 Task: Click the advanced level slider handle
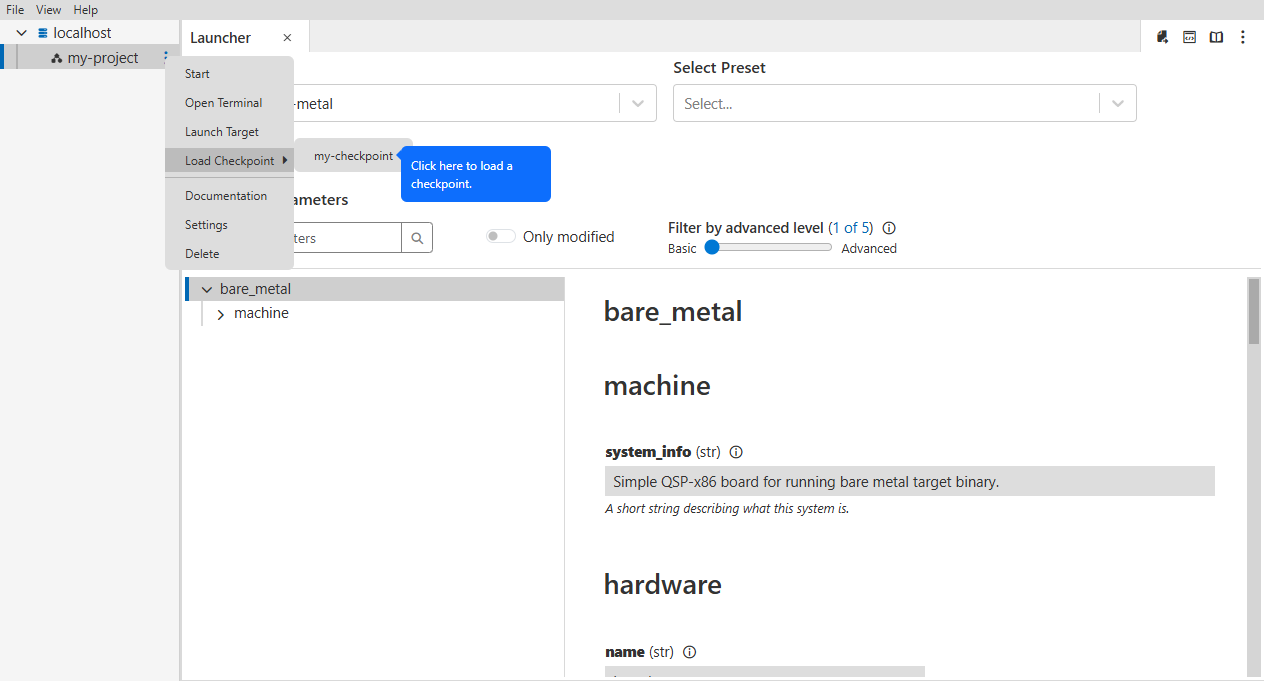712,247
